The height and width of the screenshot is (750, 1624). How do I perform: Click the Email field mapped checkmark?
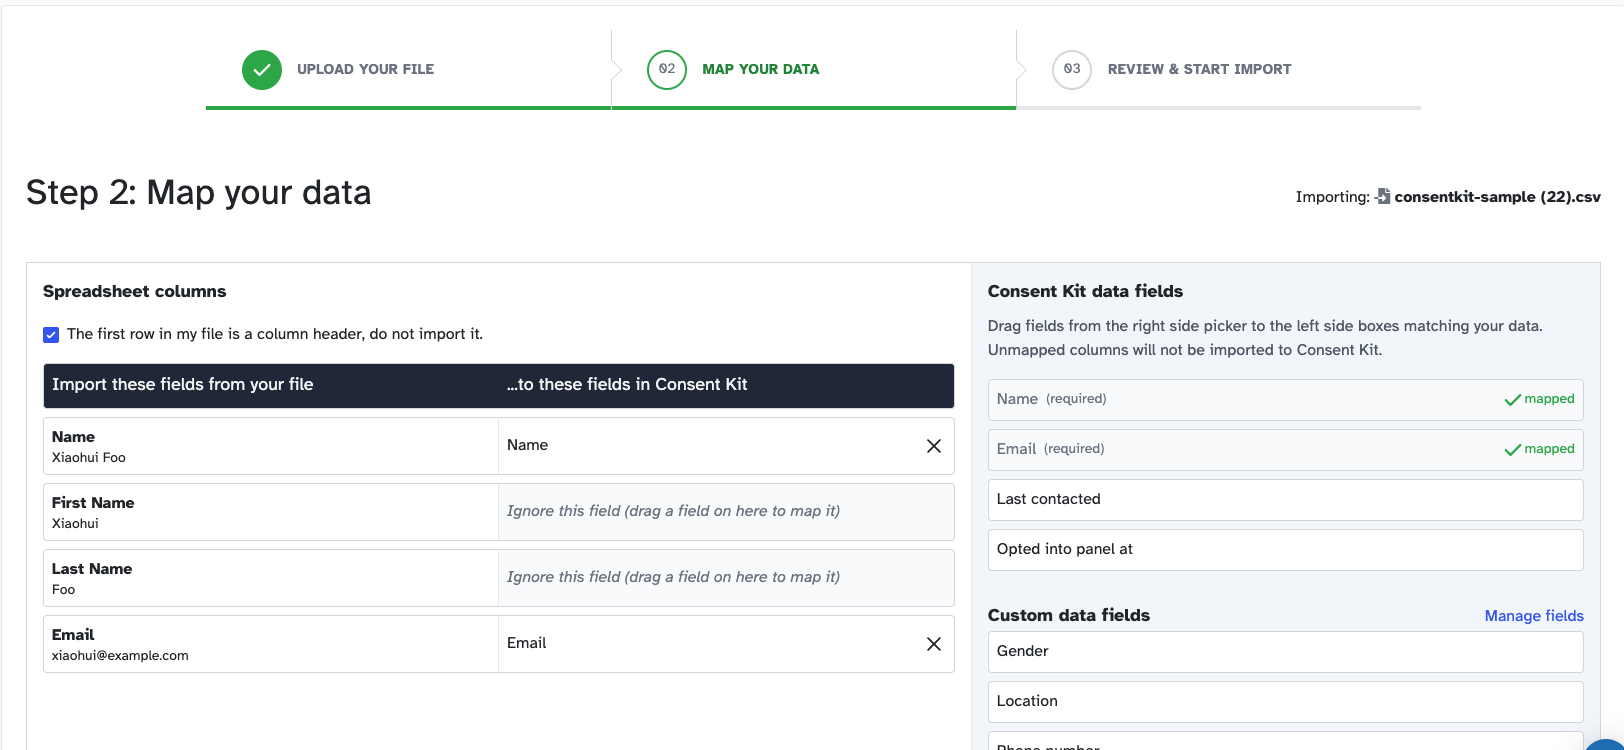point(1512,450)
